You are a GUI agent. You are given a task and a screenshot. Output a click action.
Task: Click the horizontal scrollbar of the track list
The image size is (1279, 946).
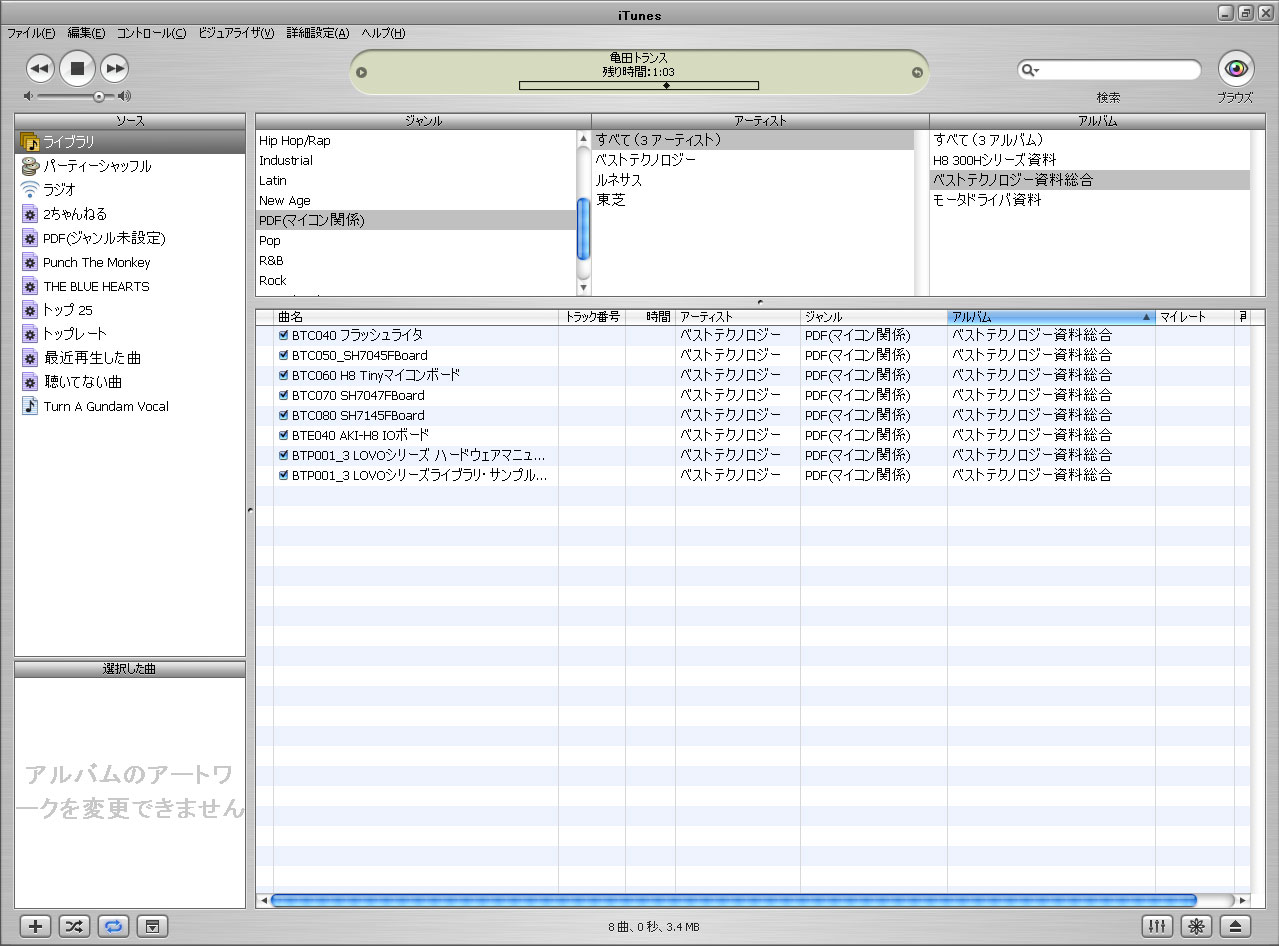[734, 900]
